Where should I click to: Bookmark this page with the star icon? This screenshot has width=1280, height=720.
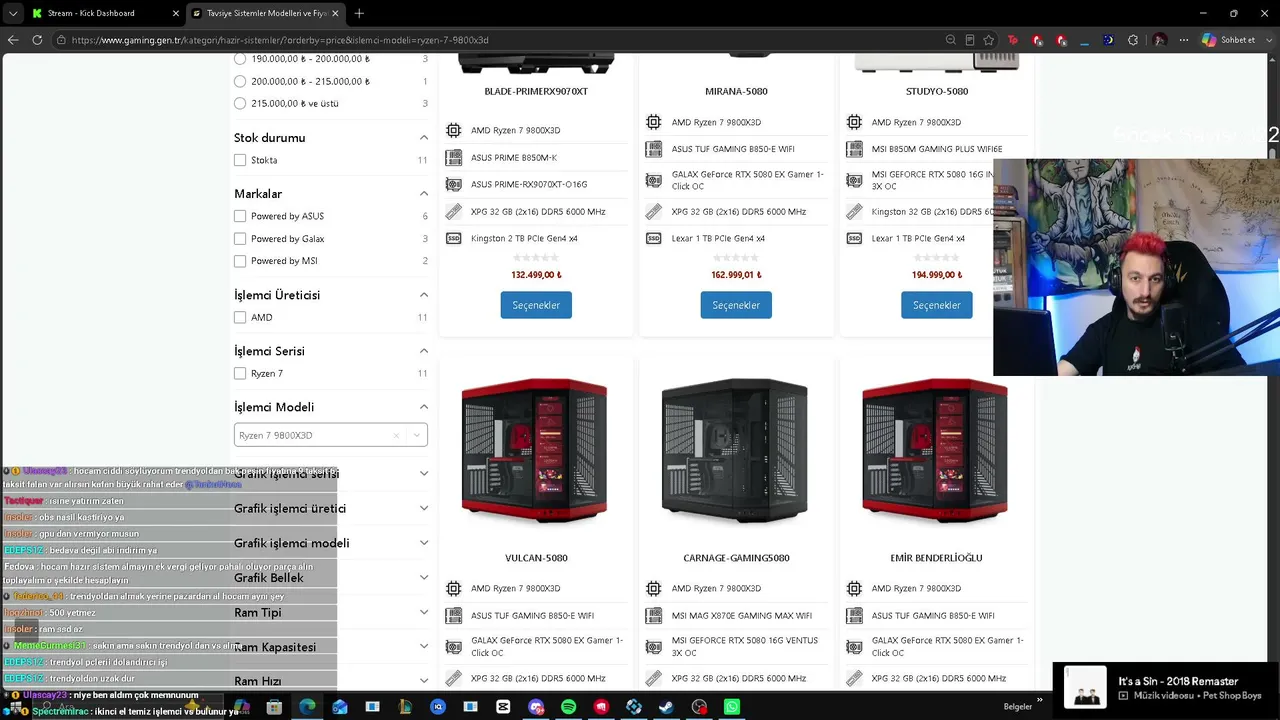click(988, 40)
